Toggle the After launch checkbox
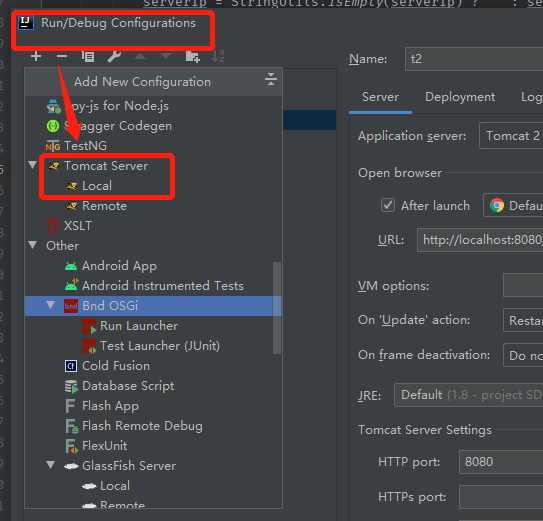Viewport: 543px width, 521px height. (388, 205)
